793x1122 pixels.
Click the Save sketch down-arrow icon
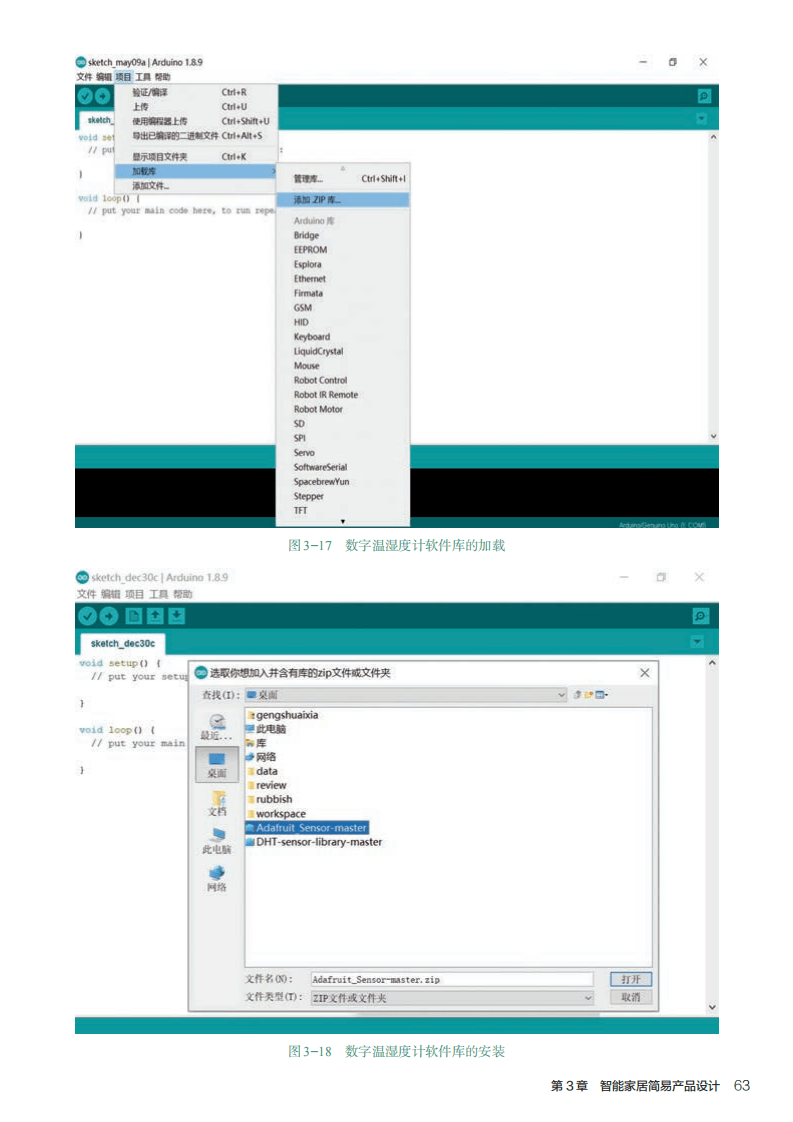pyautogui.click(x=177, y=617)
